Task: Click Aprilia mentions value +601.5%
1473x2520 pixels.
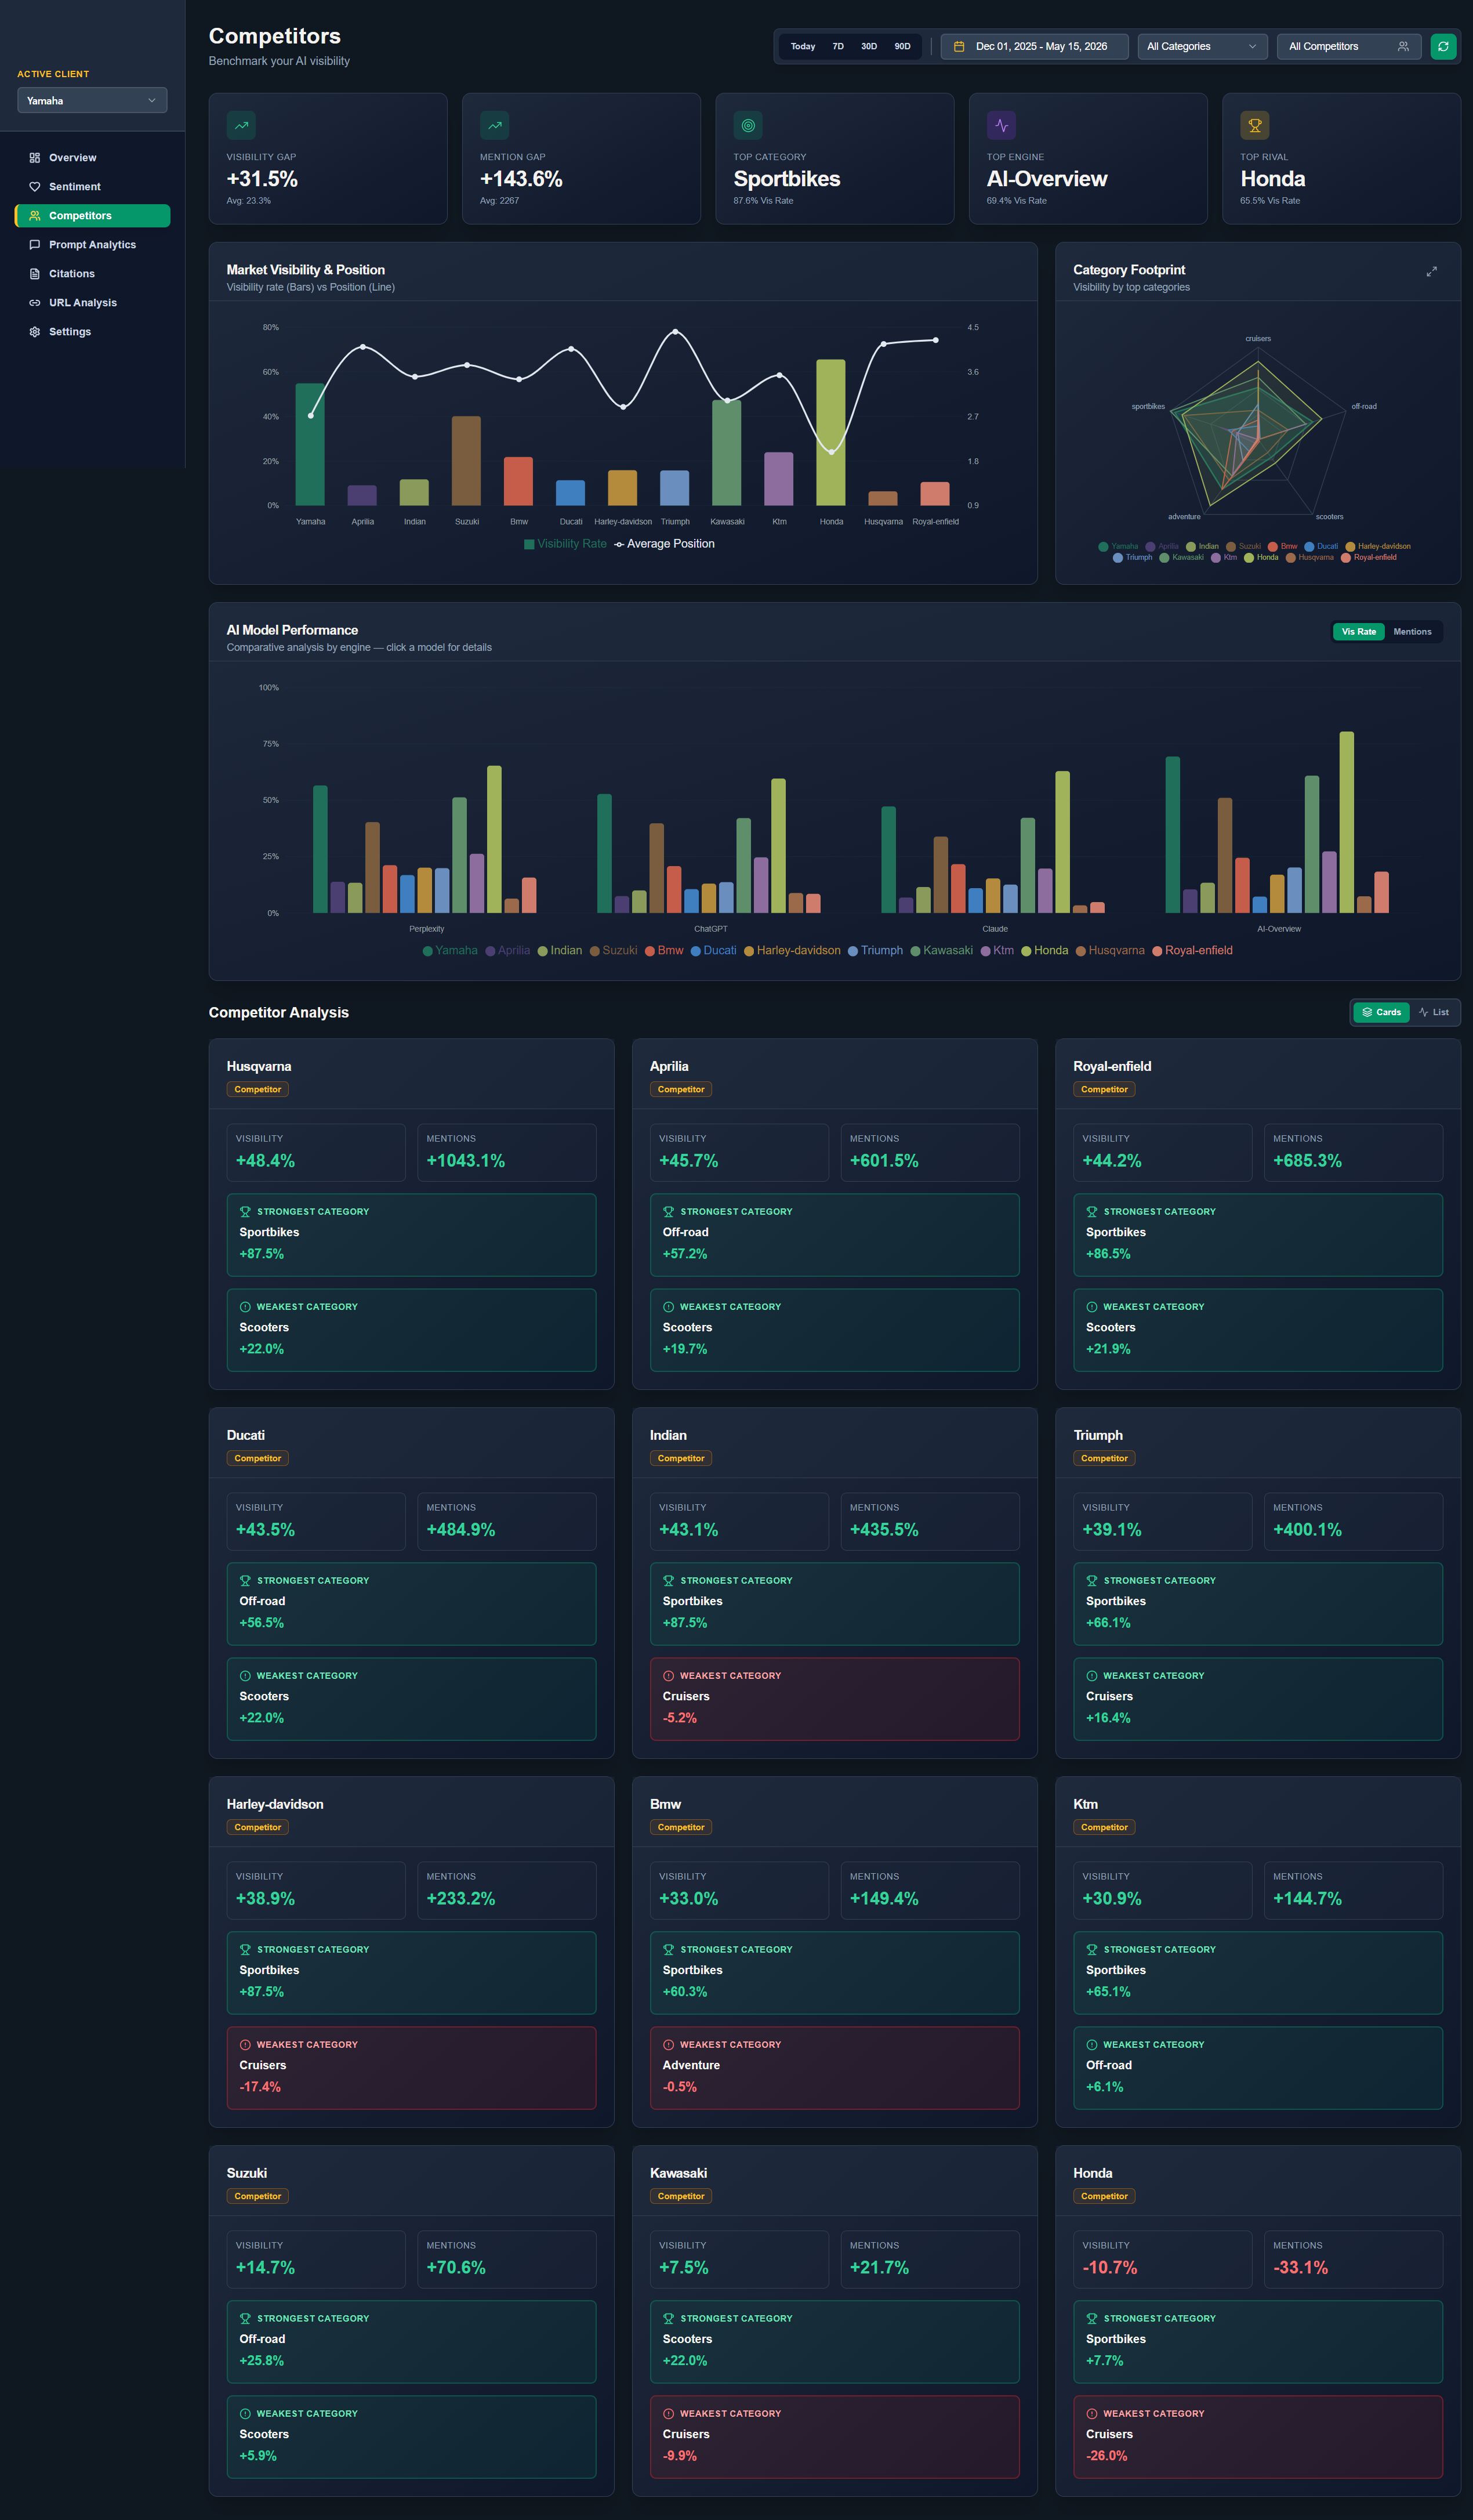Action: (884, 1162)
